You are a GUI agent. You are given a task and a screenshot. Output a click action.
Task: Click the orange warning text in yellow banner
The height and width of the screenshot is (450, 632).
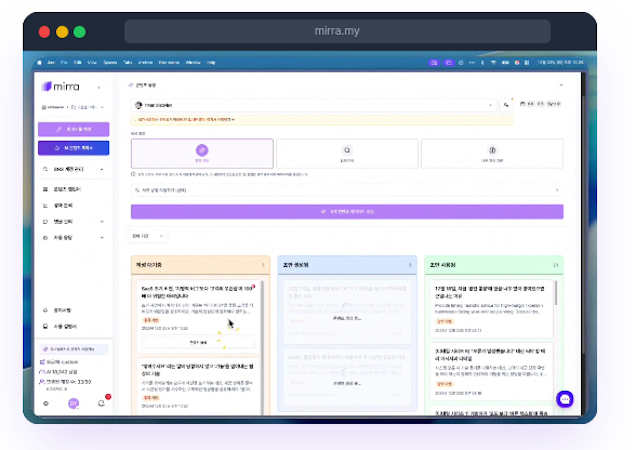pyautogui.click(x=186, y=120)
